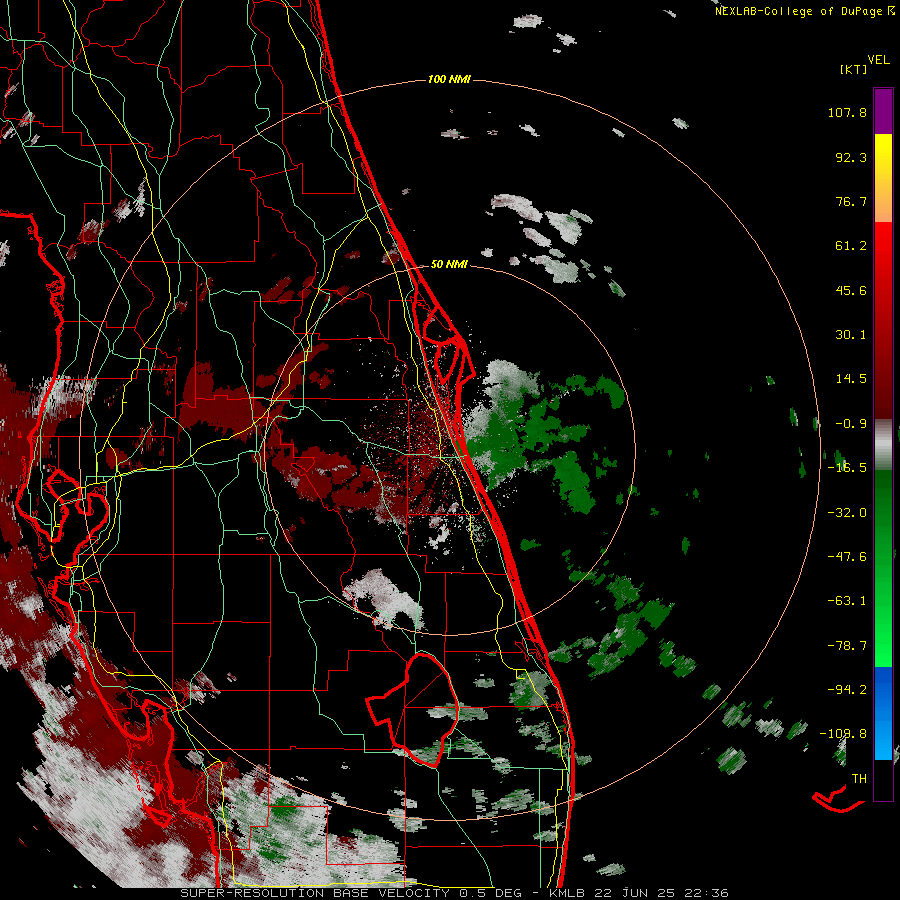Click the purple segment of velocity color bar
Viewport: 900px width, 900px height.
coord(883,111)
